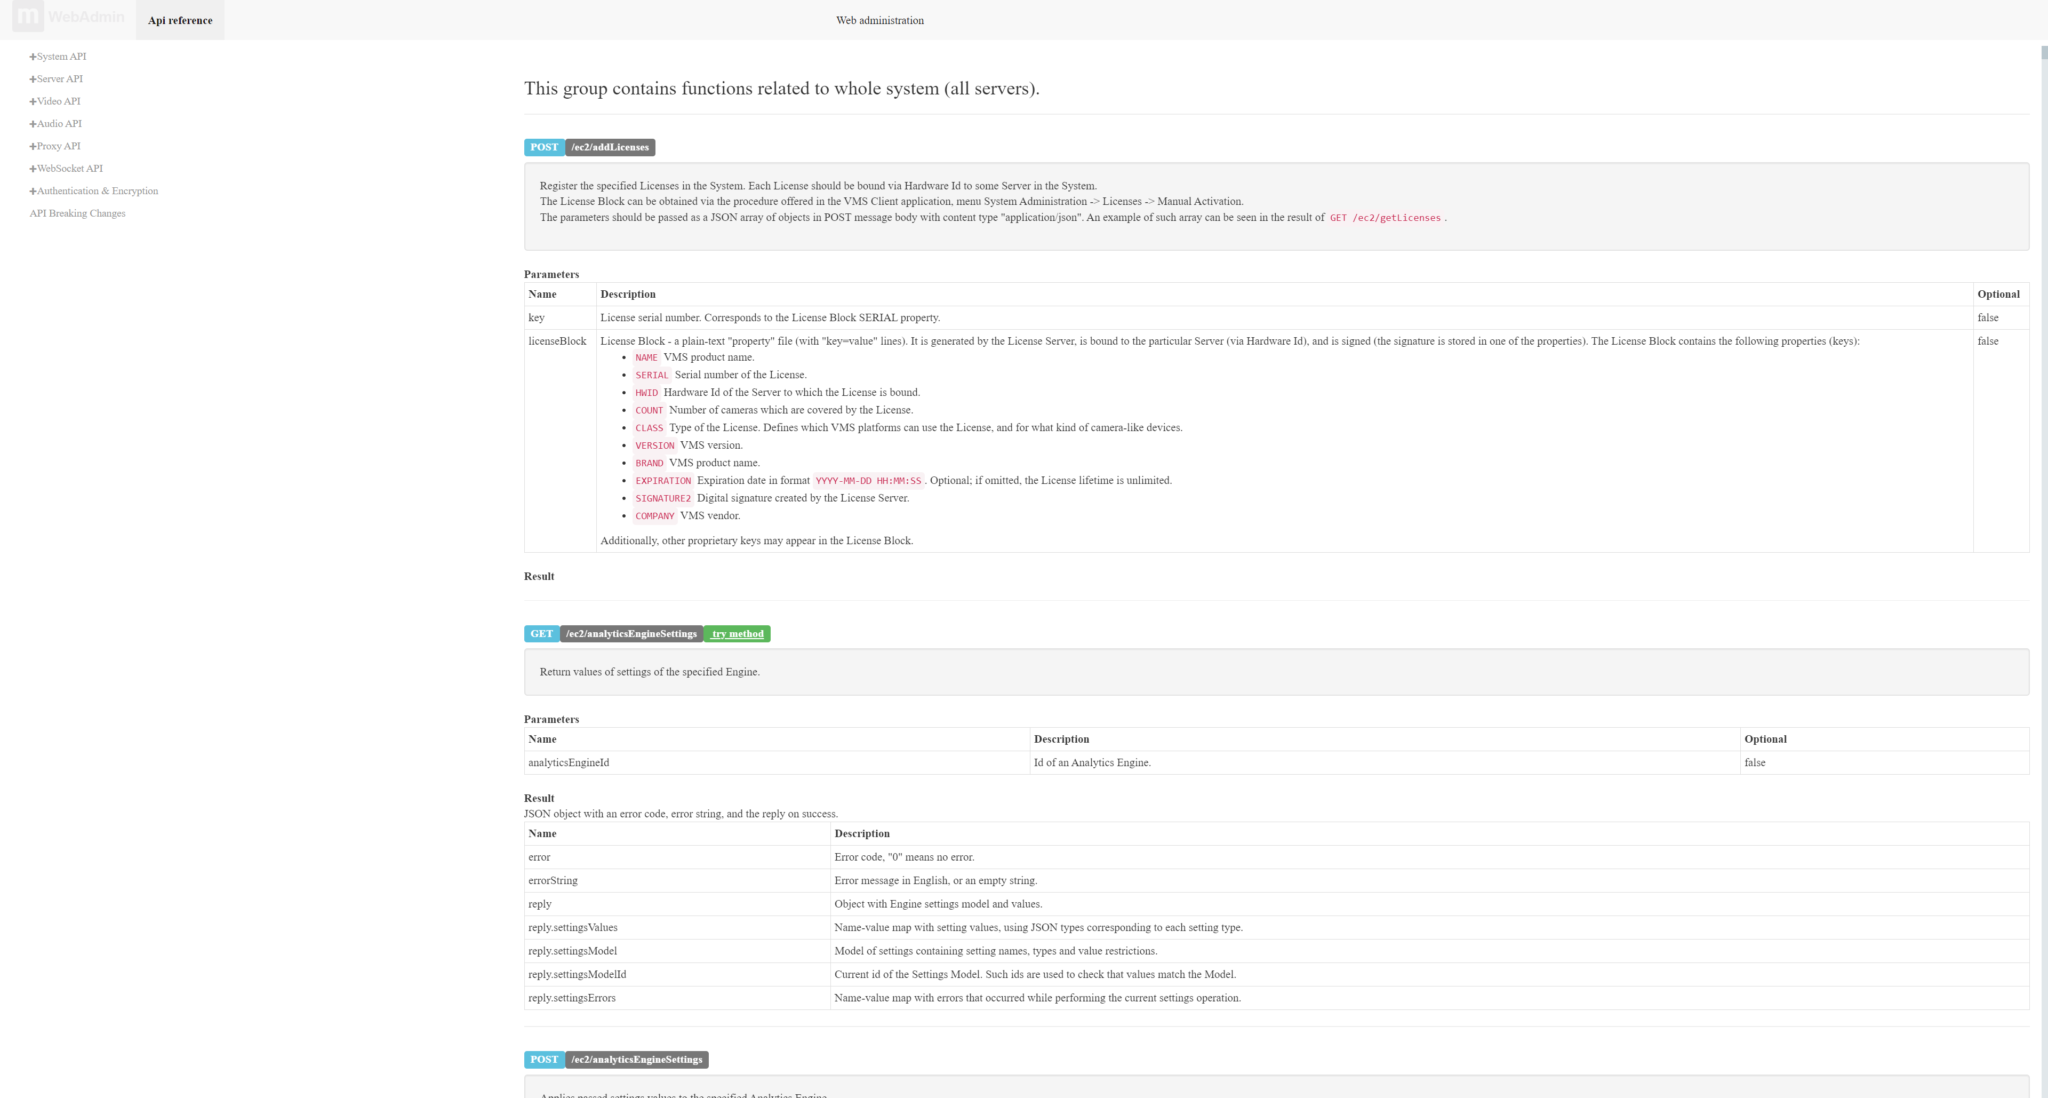Select the analyticsEngineId parameter cell
This screenshot has height=1098, width=2048.
pos(777,763)
